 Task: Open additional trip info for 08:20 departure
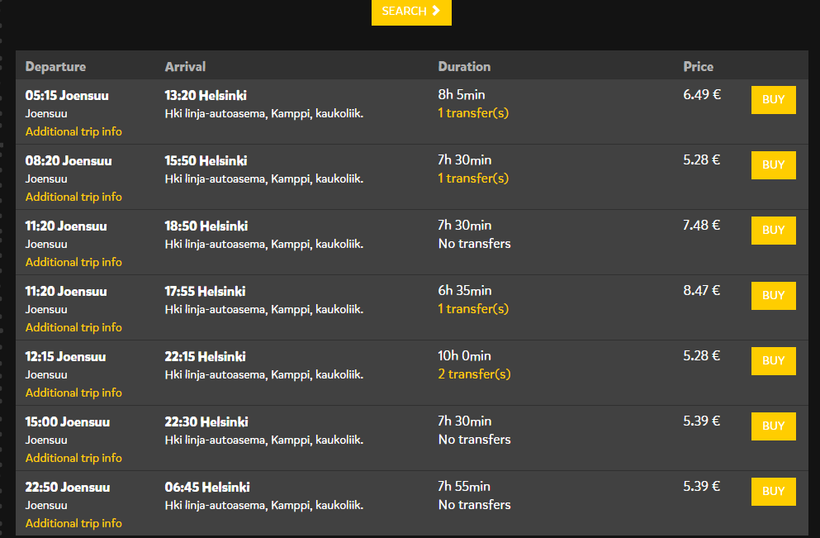tap(74, 197)
